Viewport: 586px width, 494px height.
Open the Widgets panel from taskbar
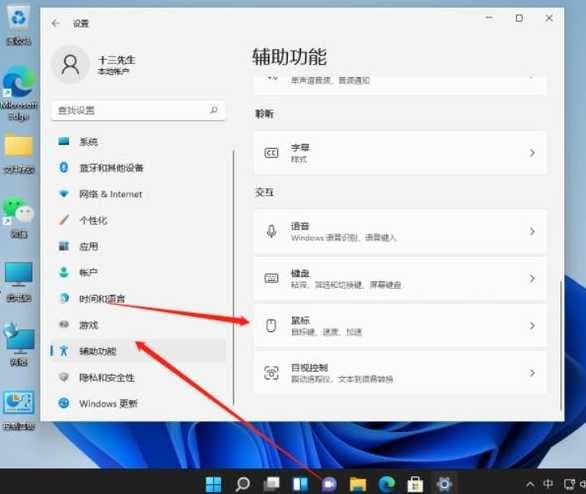(300, 484)
